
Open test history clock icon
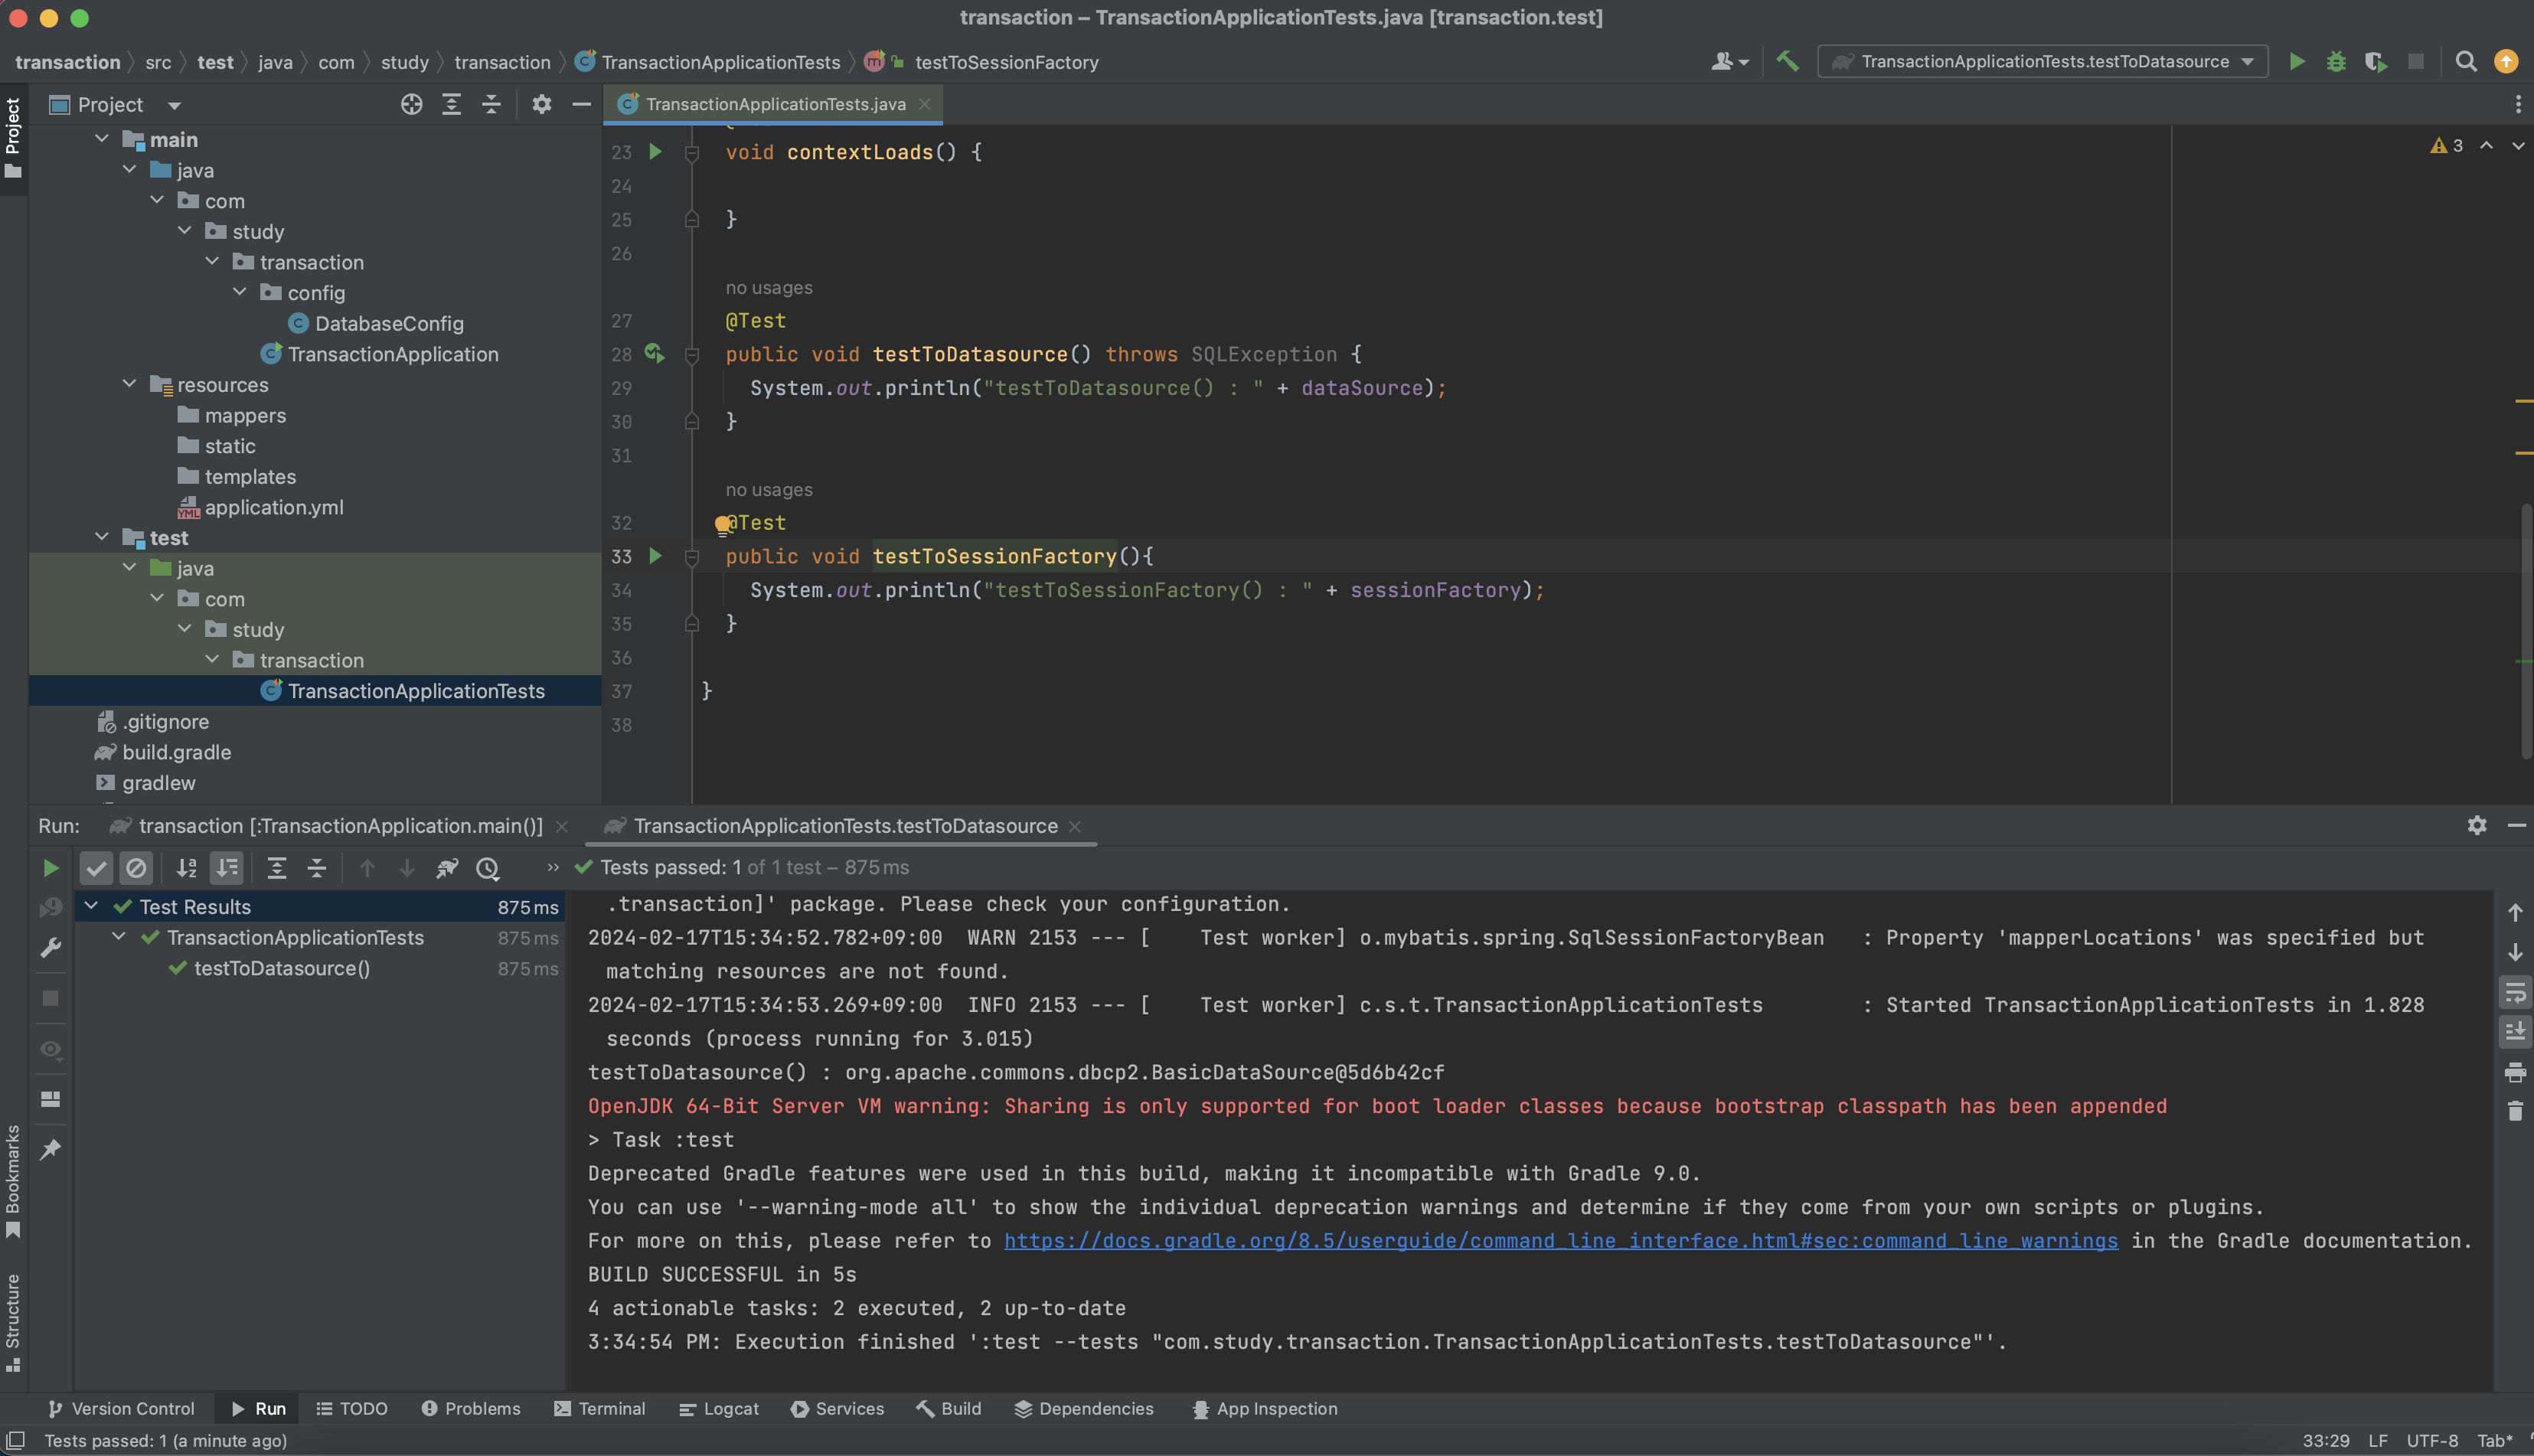point(487,868)
